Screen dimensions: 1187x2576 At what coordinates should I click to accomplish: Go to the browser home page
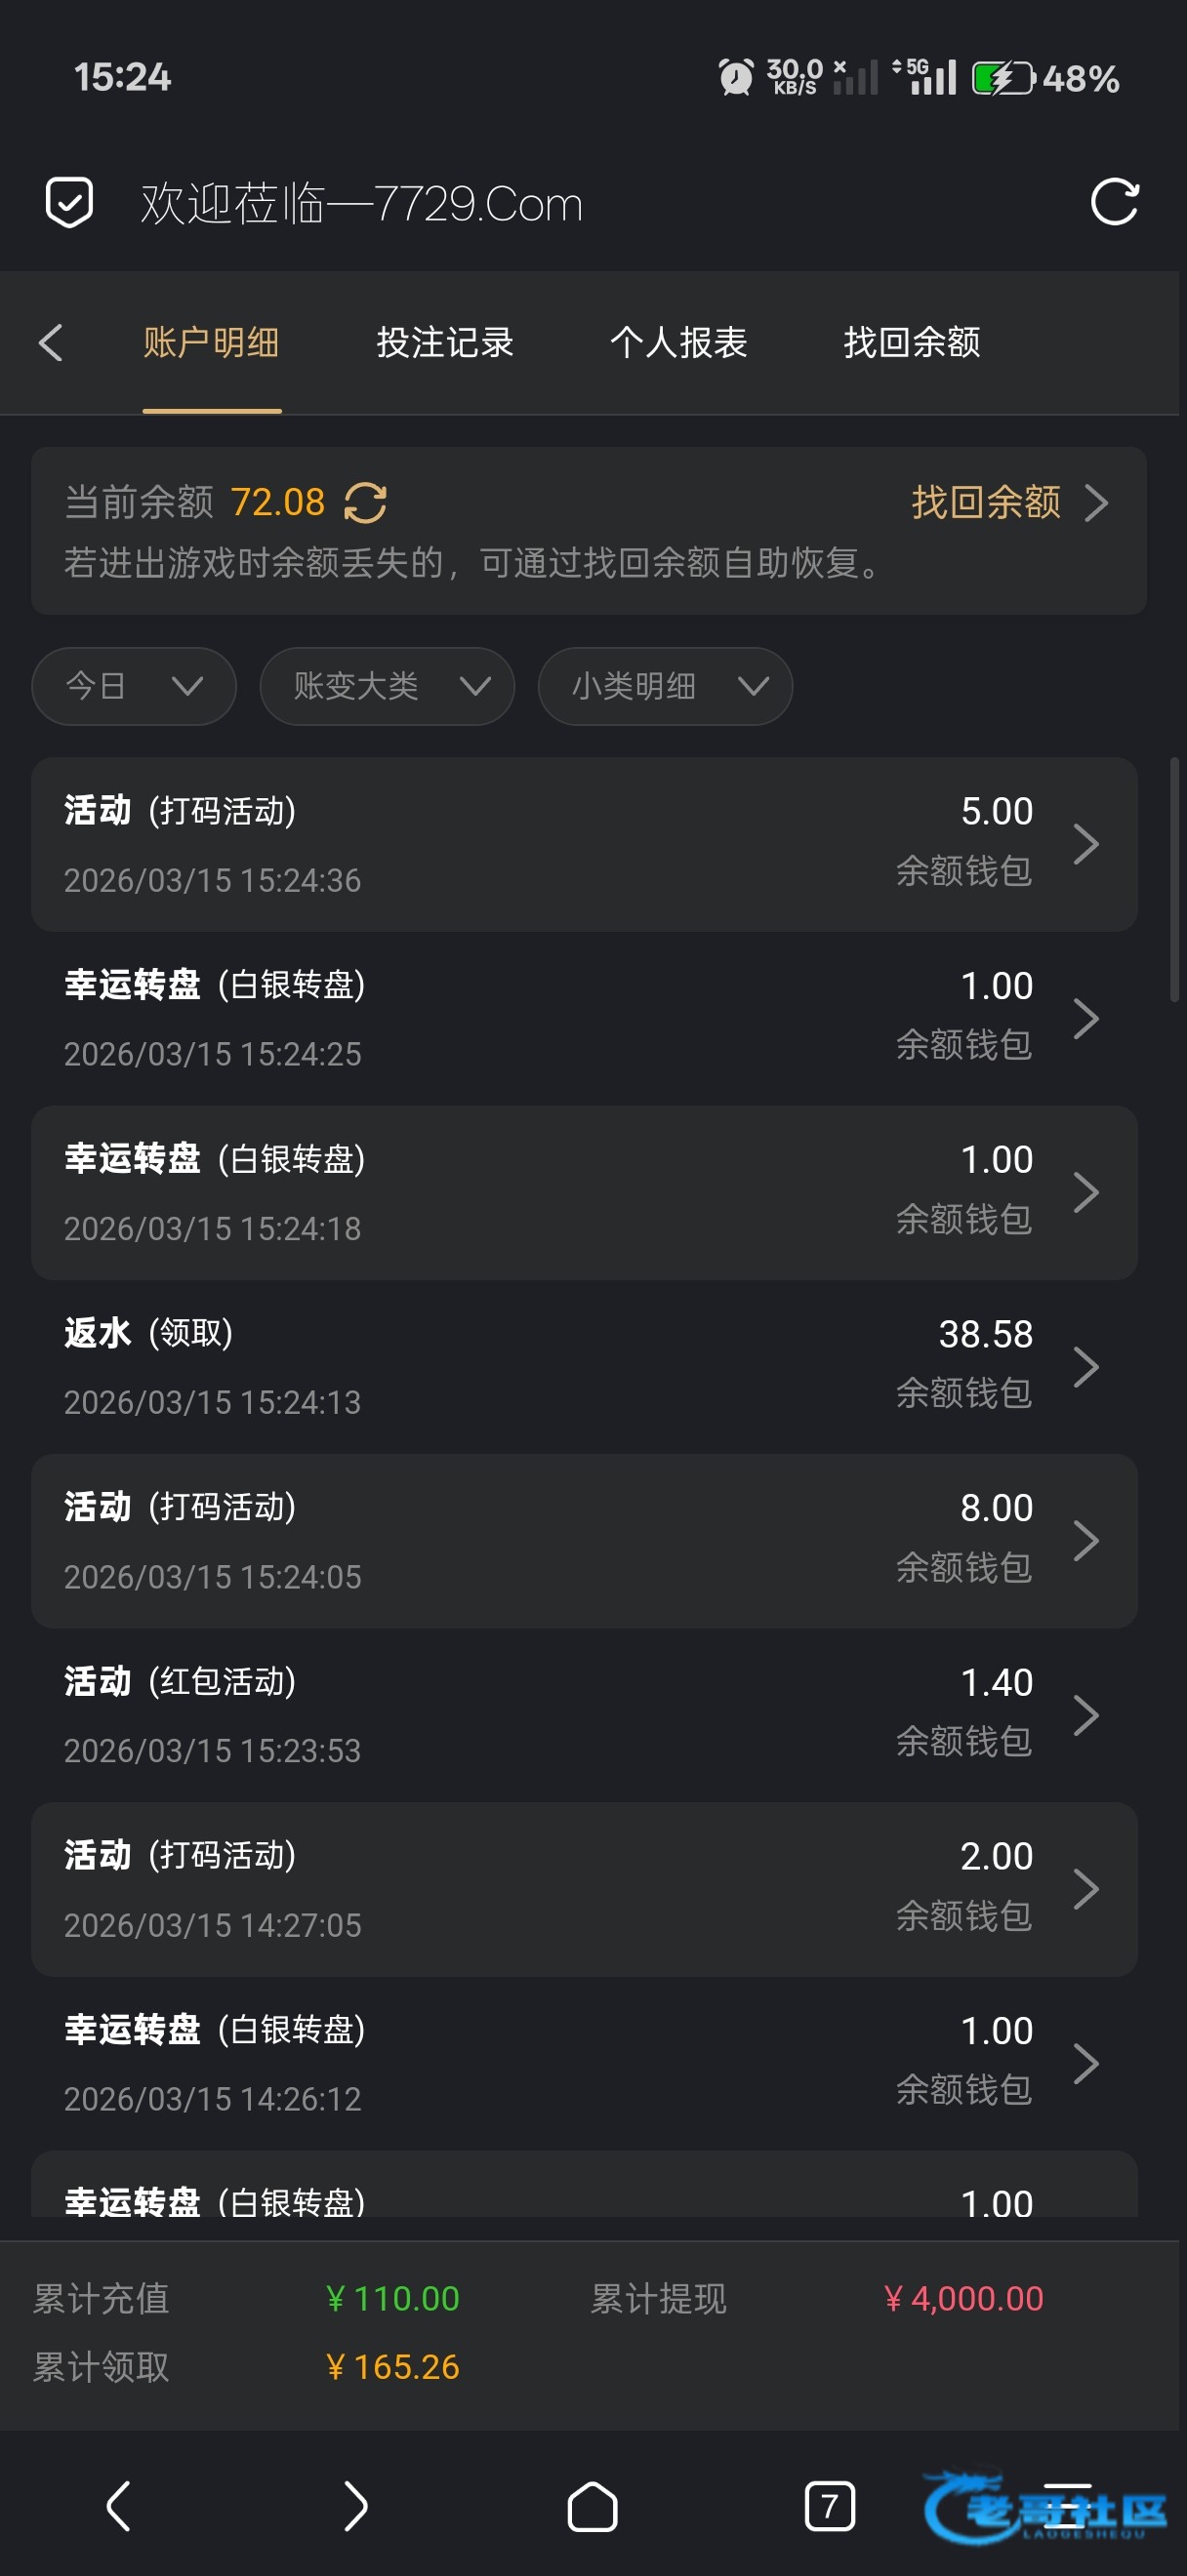click(592, 2506)
